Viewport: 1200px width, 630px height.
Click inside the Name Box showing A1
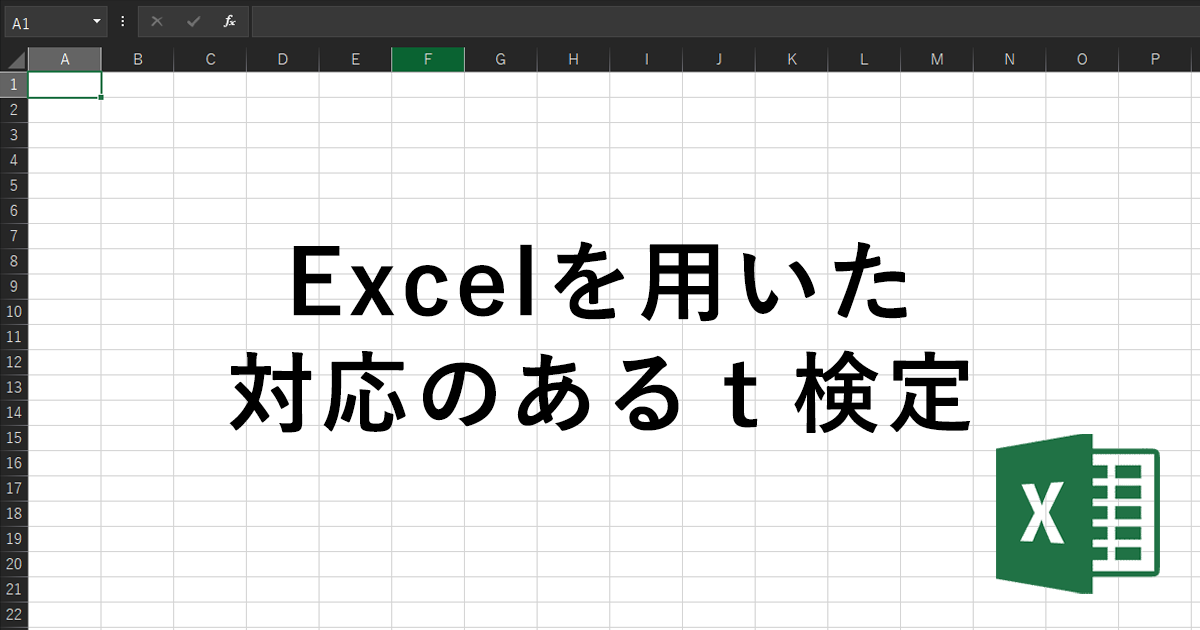click(45, 21)
